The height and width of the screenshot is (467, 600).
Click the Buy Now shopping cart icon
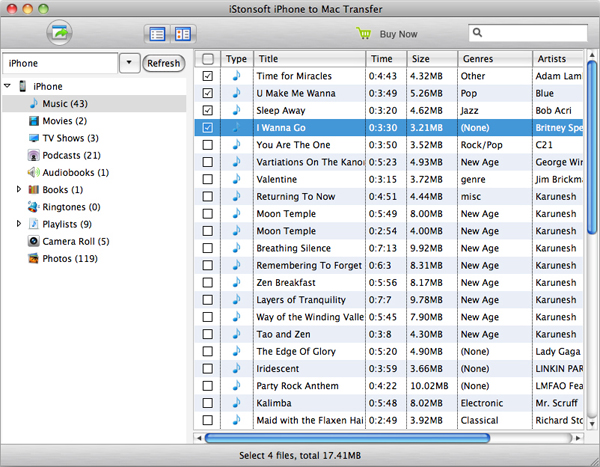[x=365, y=34]
